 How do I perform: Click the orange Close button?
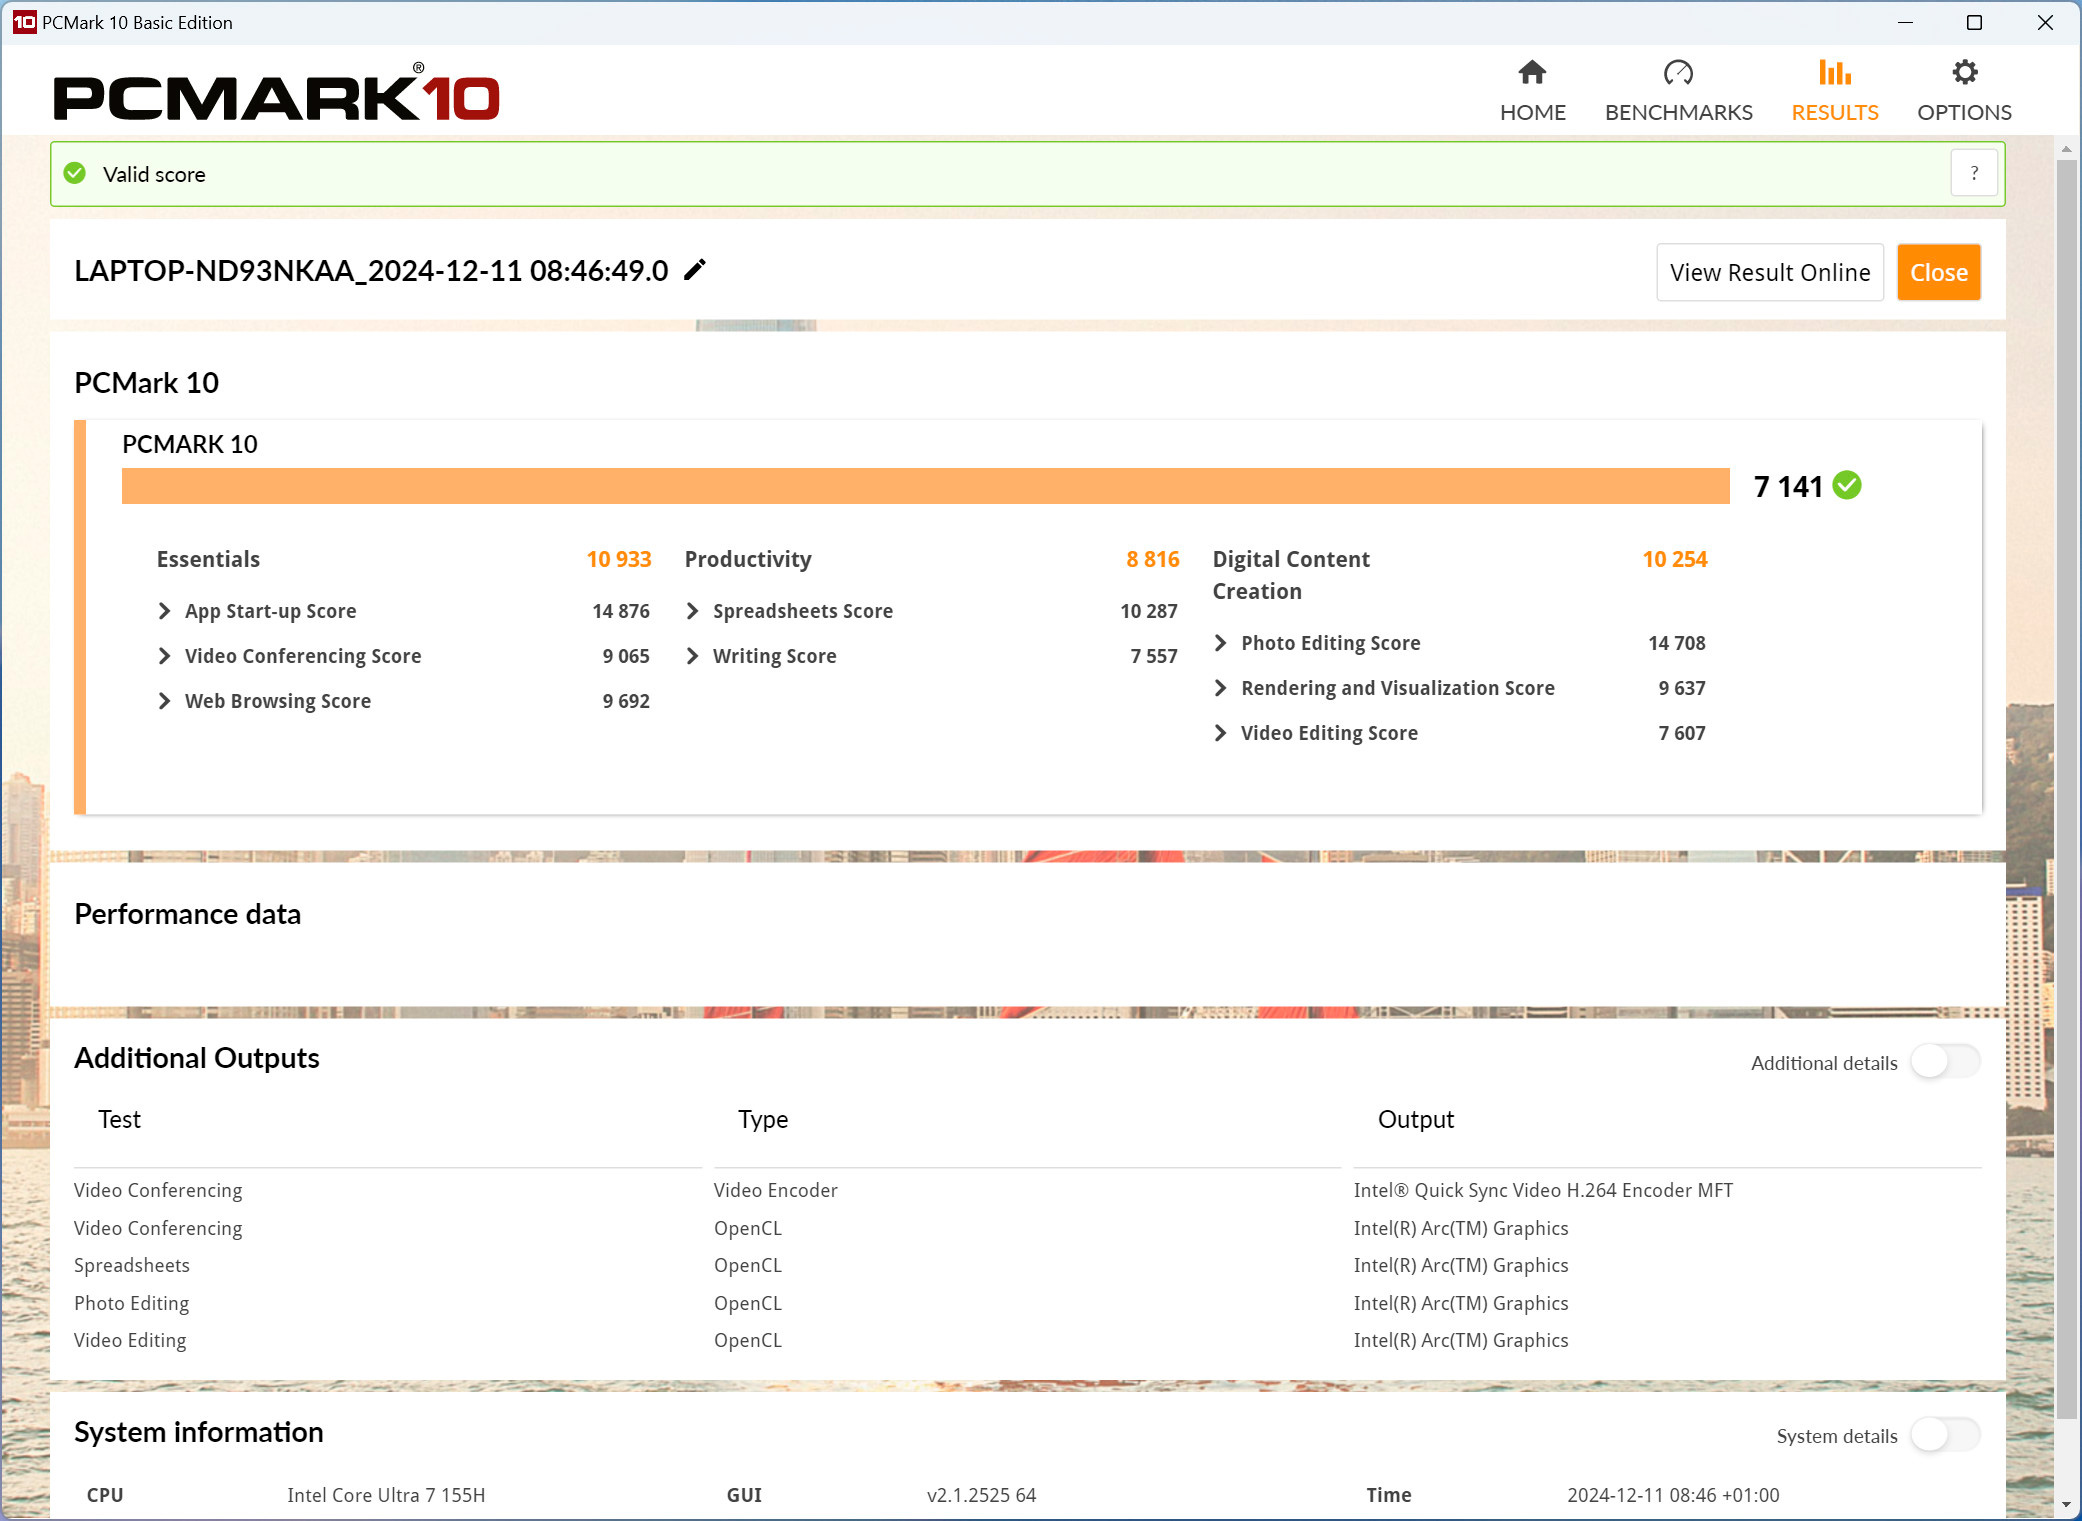[1938, 272]
